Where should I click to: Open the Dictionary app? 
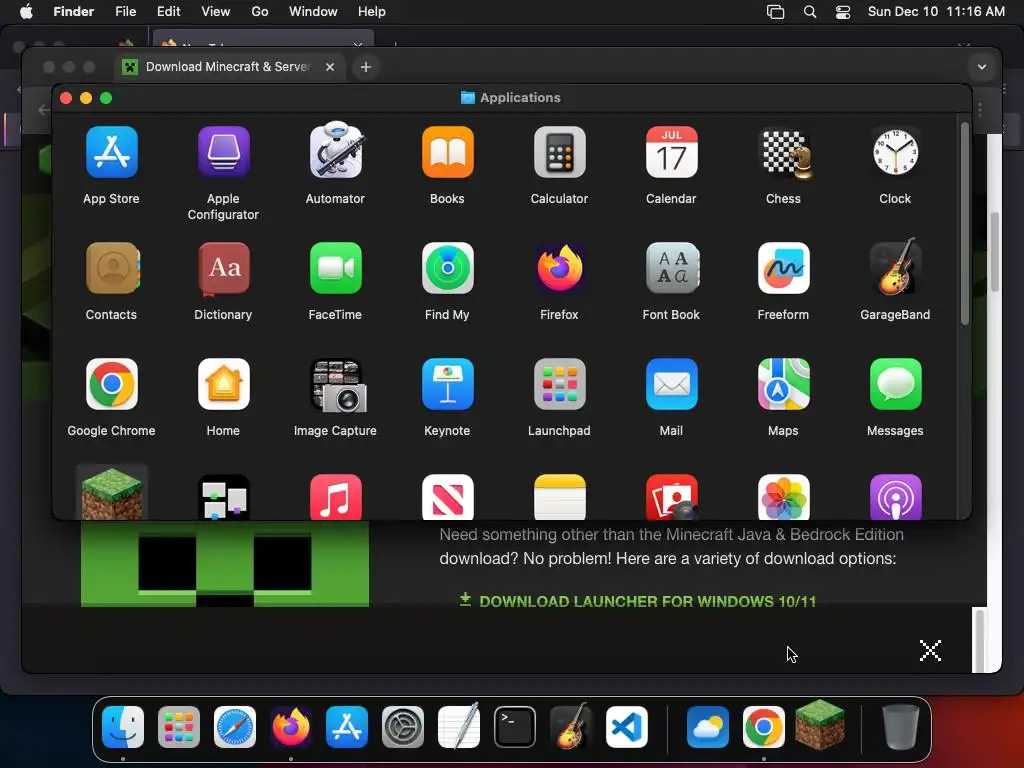tap(223, 268)
